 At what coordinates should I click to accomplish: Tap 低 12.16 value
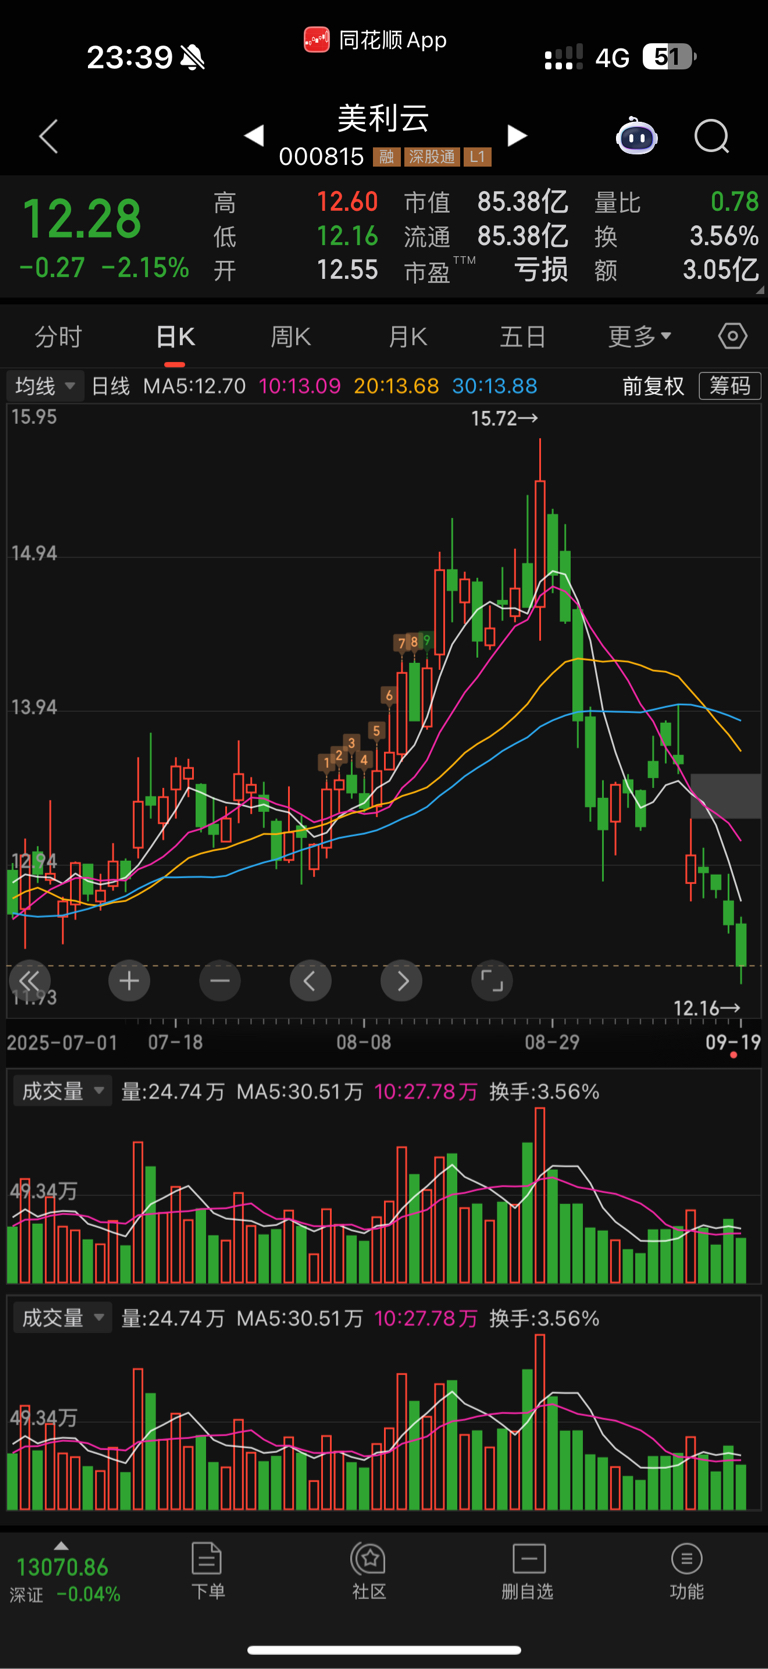pos(347,236)
